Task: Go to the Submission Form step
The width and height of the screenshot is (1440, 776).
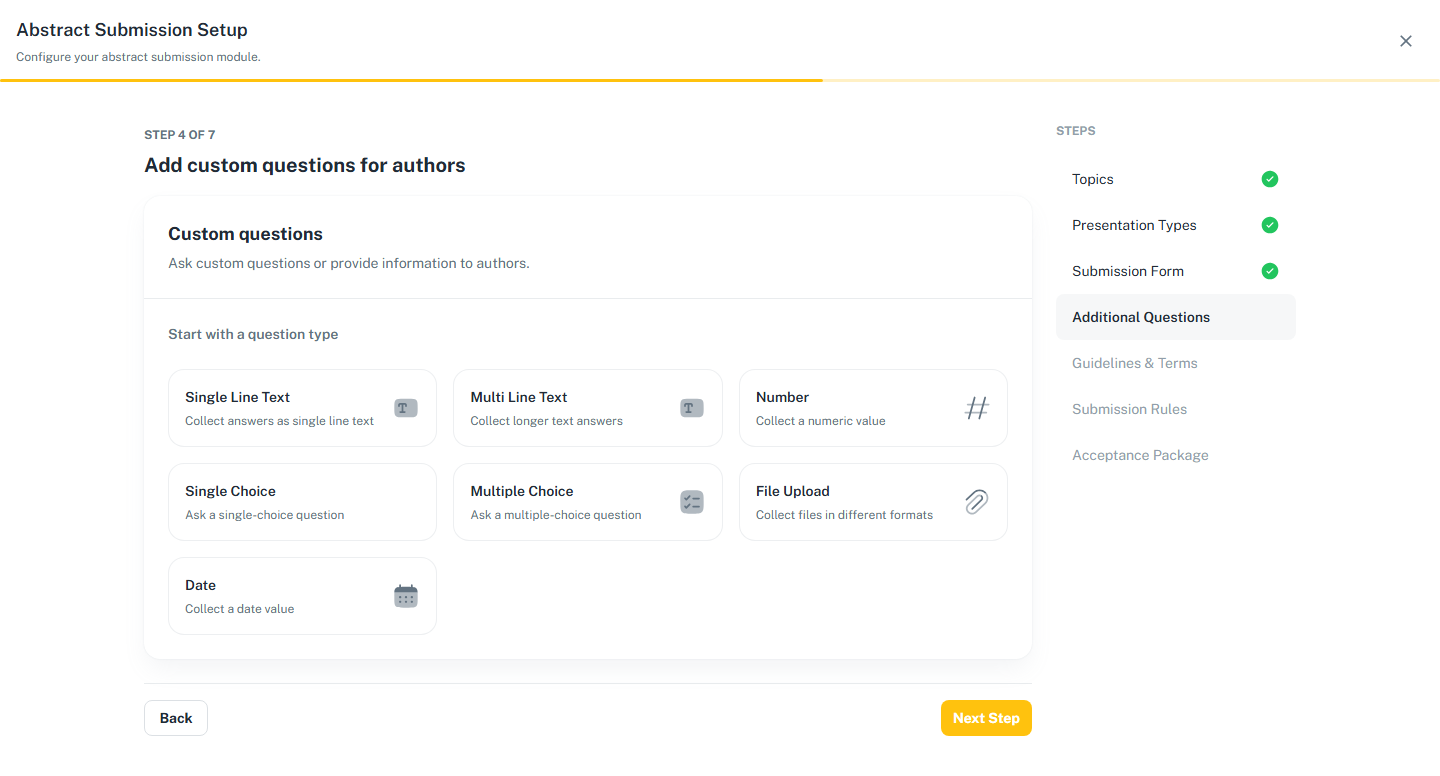Action: 1176,271
